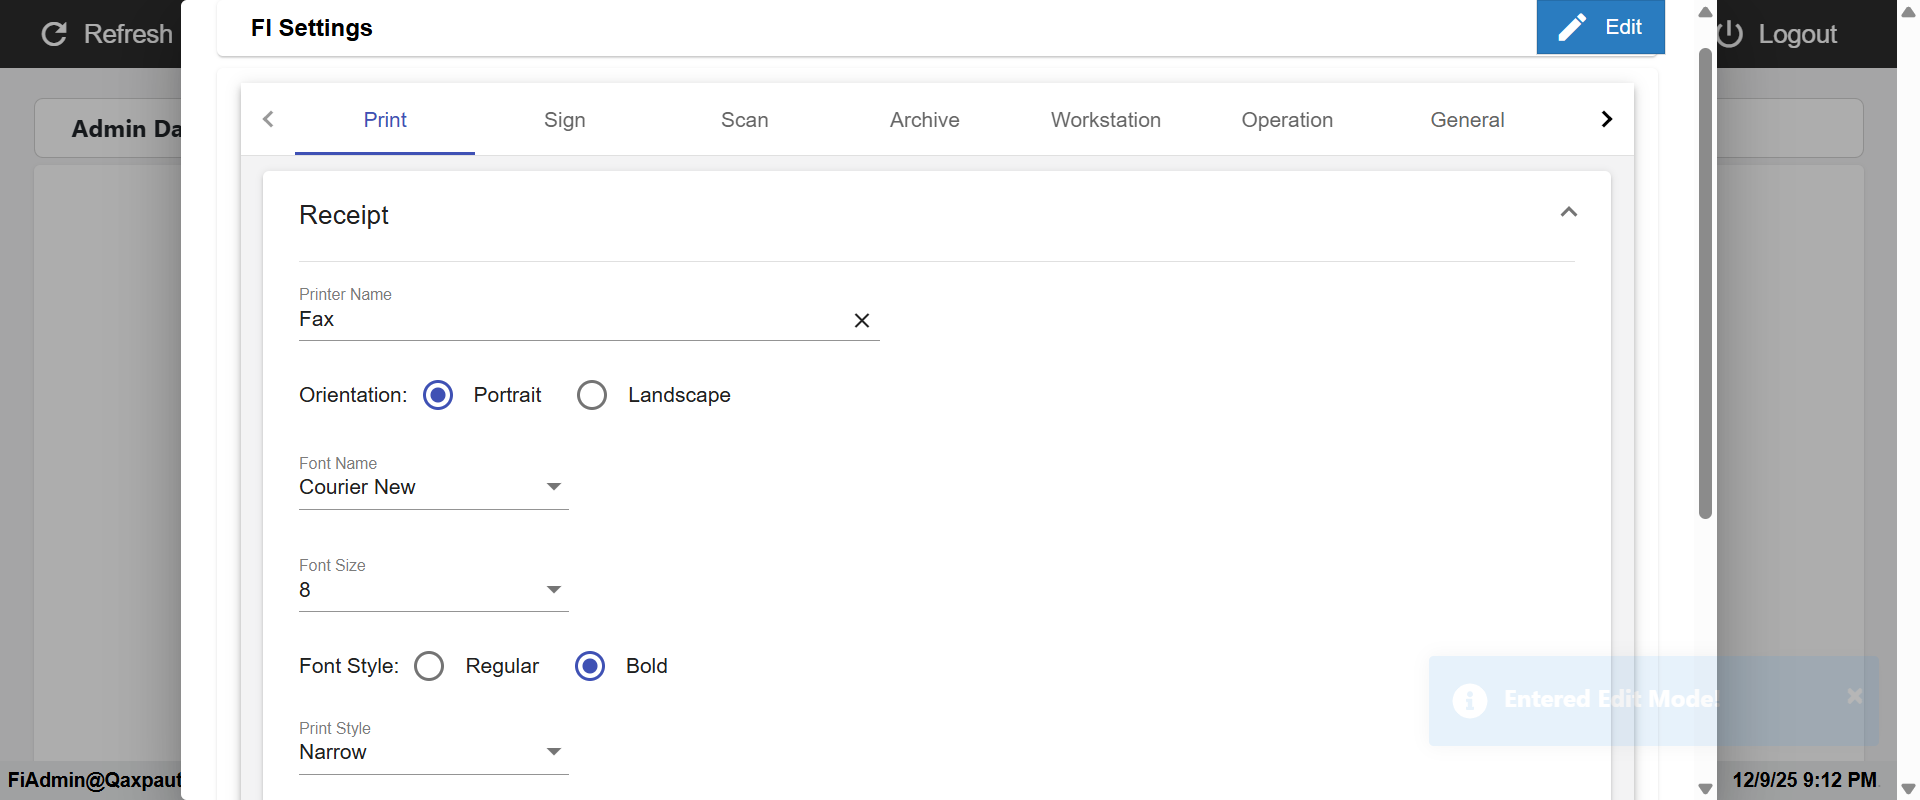Viewport: 1920px width, 800px height.
Task: Switch to the Archive tab
Action: pos(924,120)
